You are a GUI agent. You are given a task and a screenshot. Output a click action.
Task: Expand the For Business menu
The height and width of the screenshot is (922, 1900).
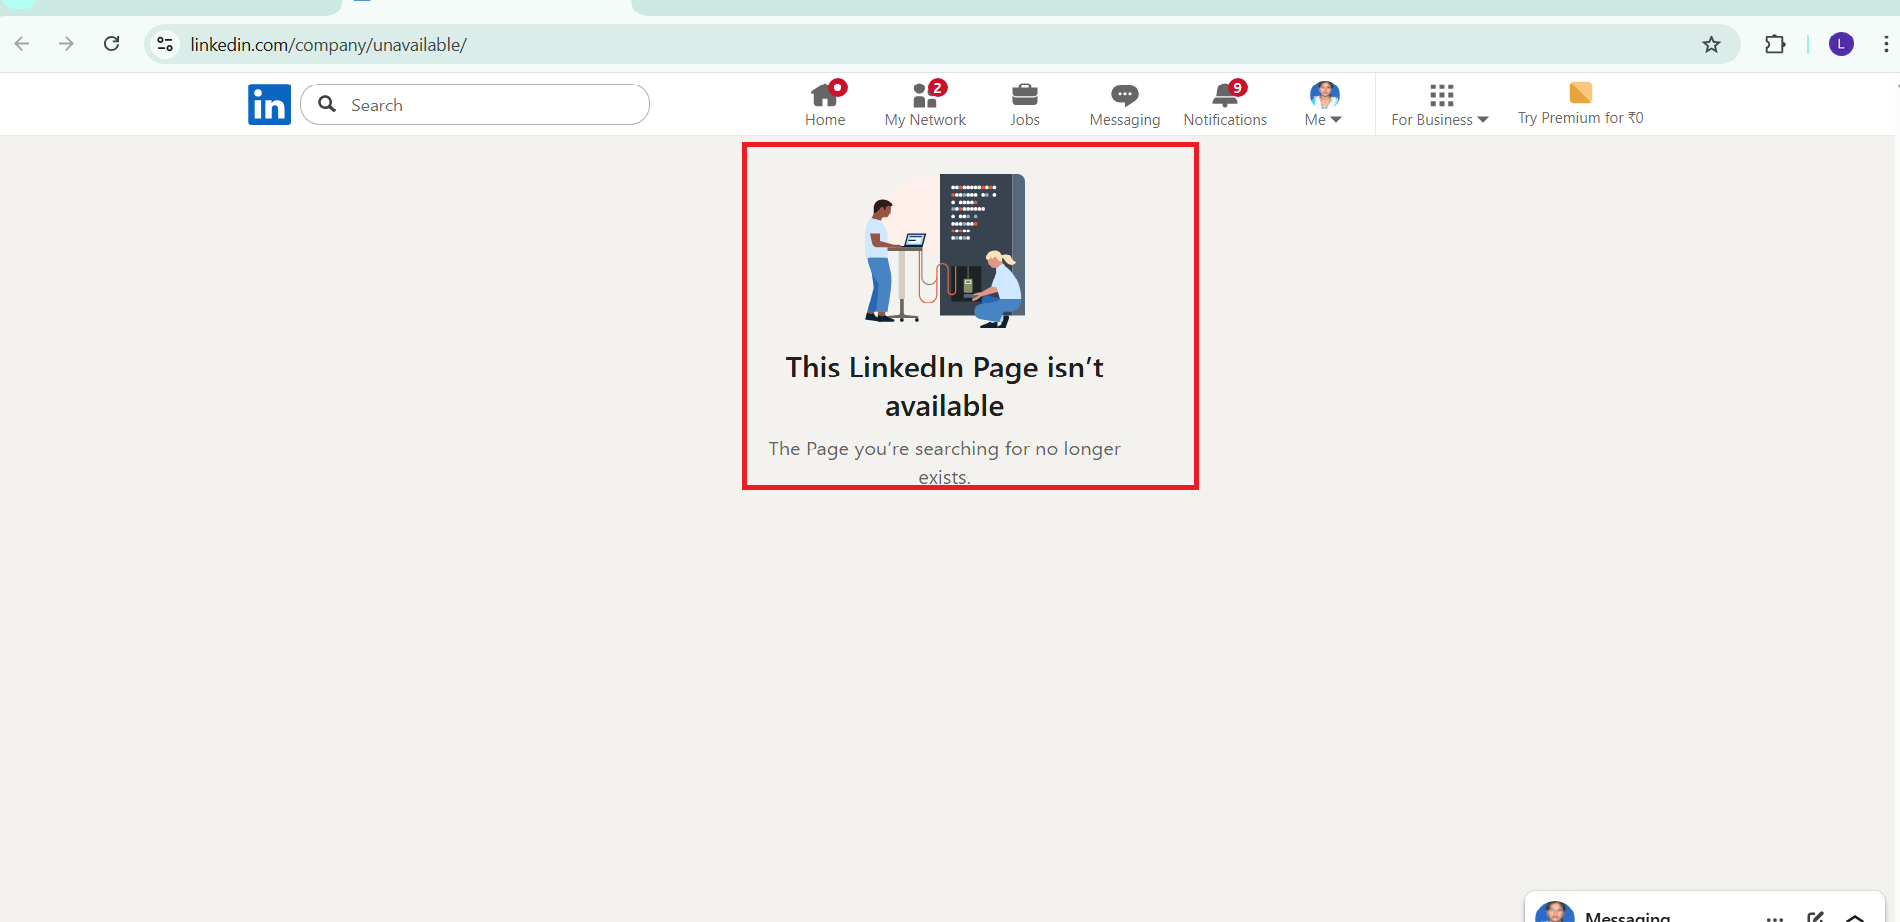[1440, 104]
